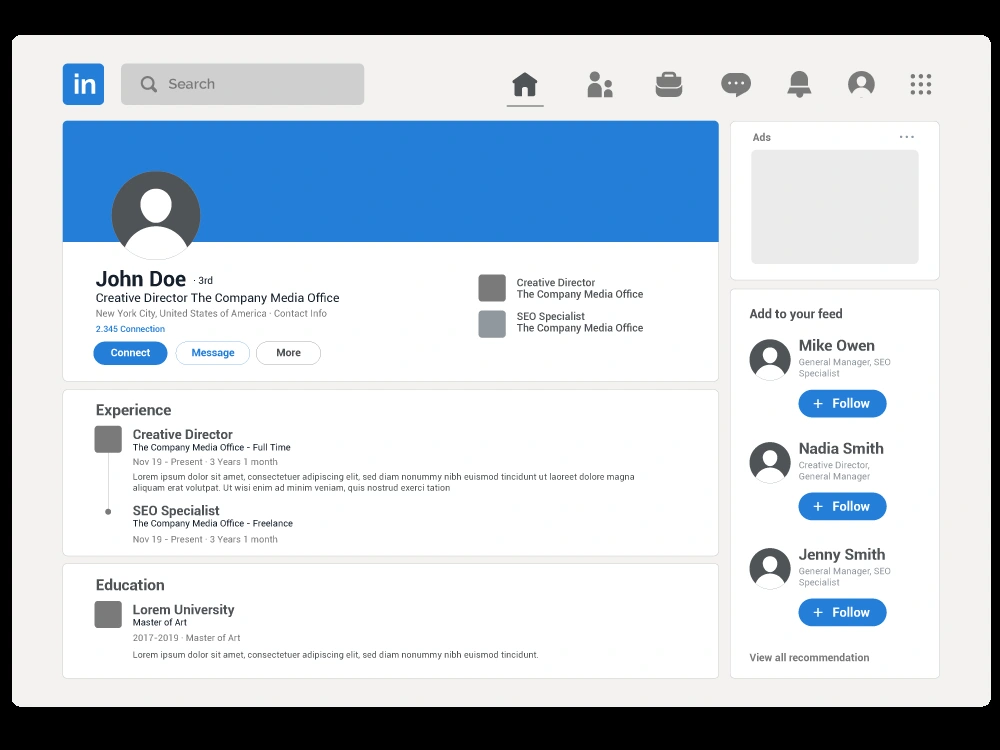The width and height of the screenshot is (1000, 750).
Task: Click the 'Experience' section heading
Action: coord(133,410)
